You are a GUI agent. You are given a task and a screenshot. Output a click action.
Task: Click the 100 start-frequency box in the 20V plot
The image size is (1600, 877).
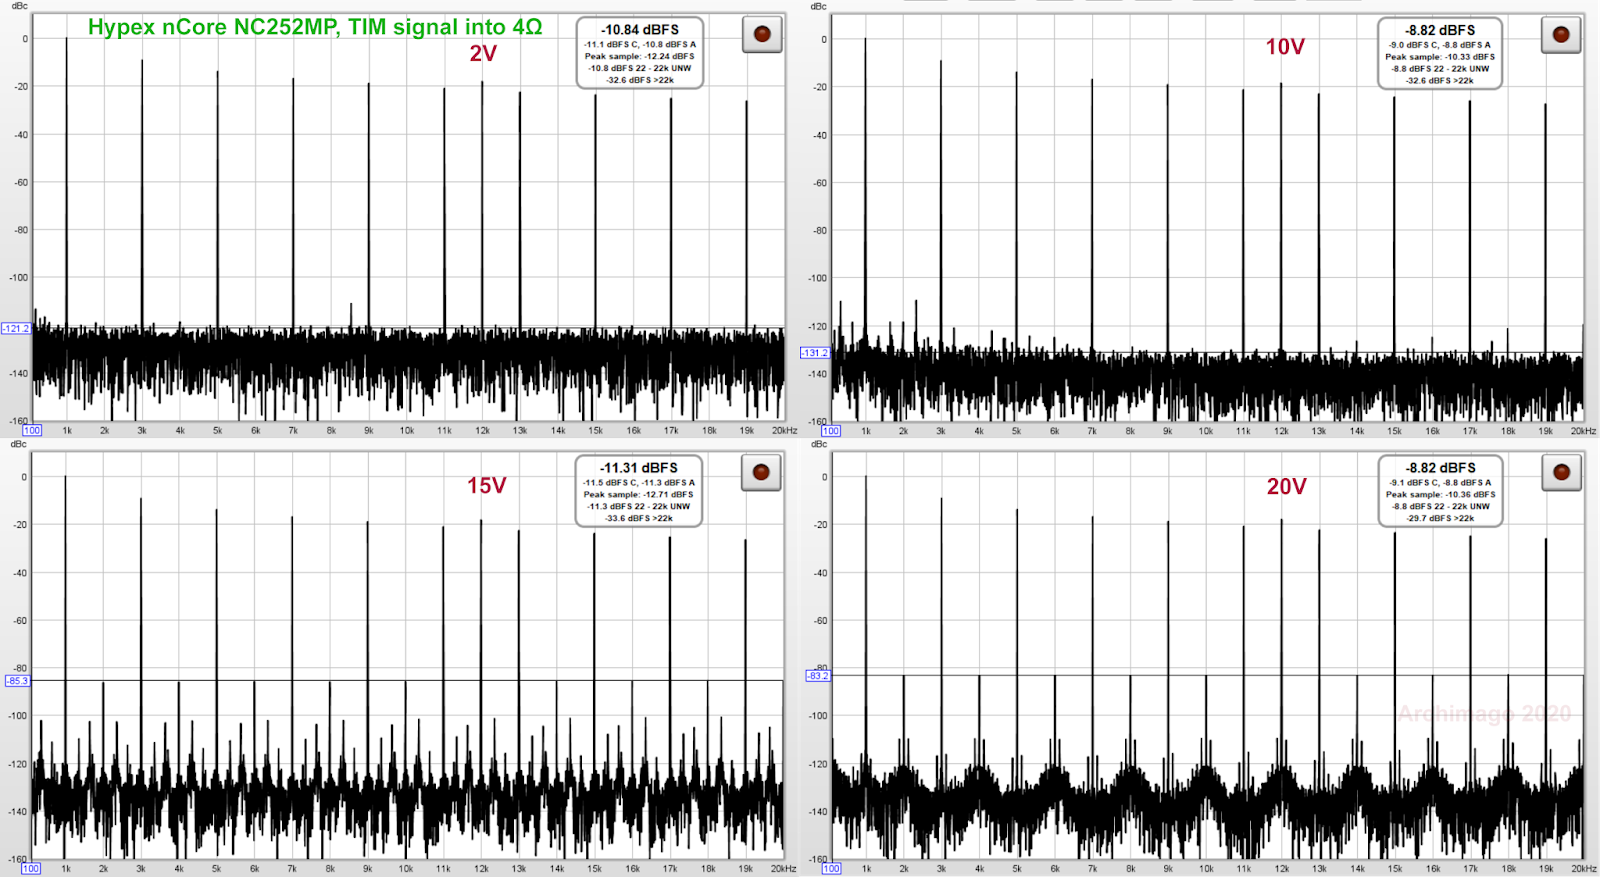(831, 869)
